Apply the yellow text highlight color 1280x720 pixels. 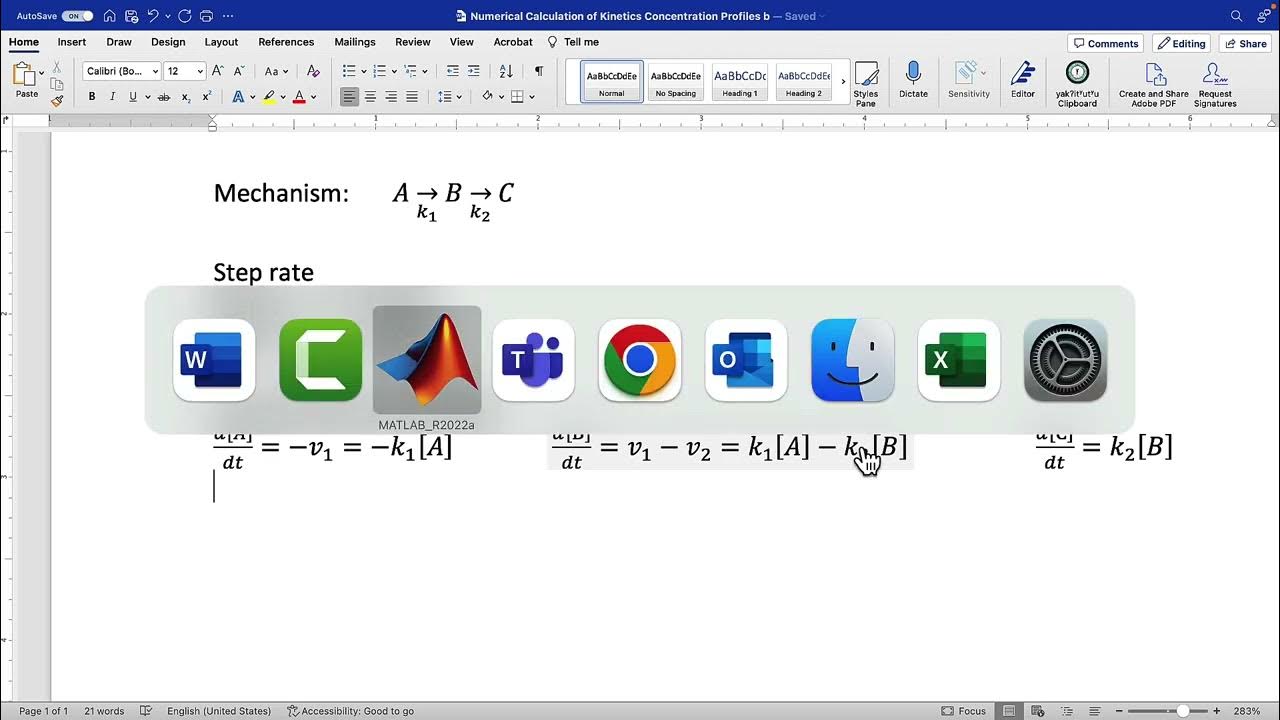[x=269, y=97]
